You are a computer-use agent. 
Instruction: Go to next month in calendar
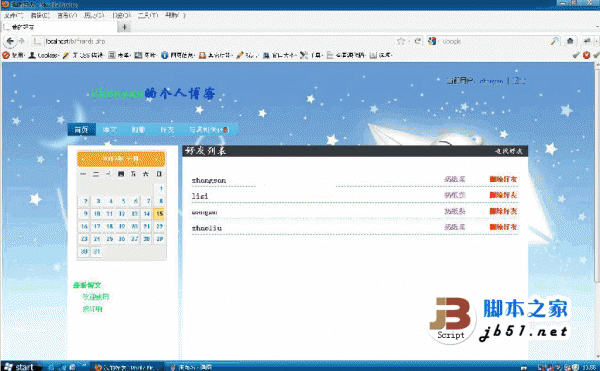[157, 159]
